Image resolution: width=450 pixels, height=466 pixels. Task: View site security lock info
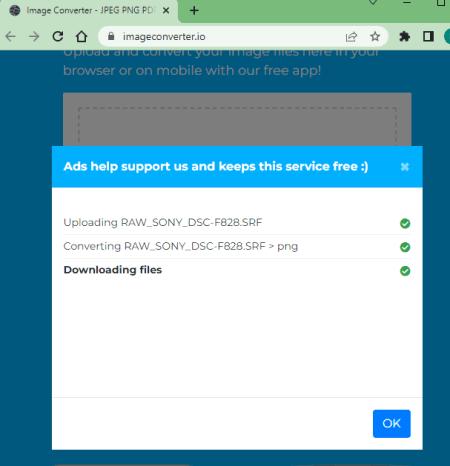coord(111,36)
